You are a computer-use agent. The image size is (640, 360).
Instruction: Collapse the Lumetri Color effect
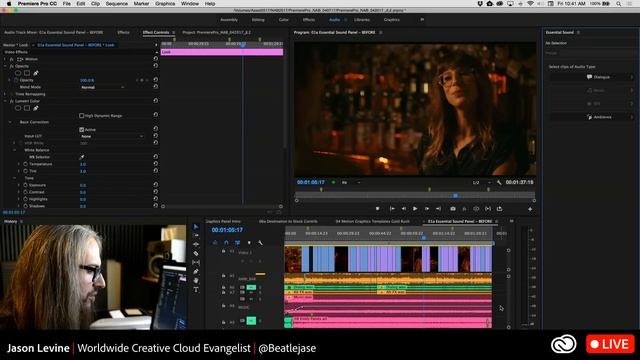coord(5,101)
